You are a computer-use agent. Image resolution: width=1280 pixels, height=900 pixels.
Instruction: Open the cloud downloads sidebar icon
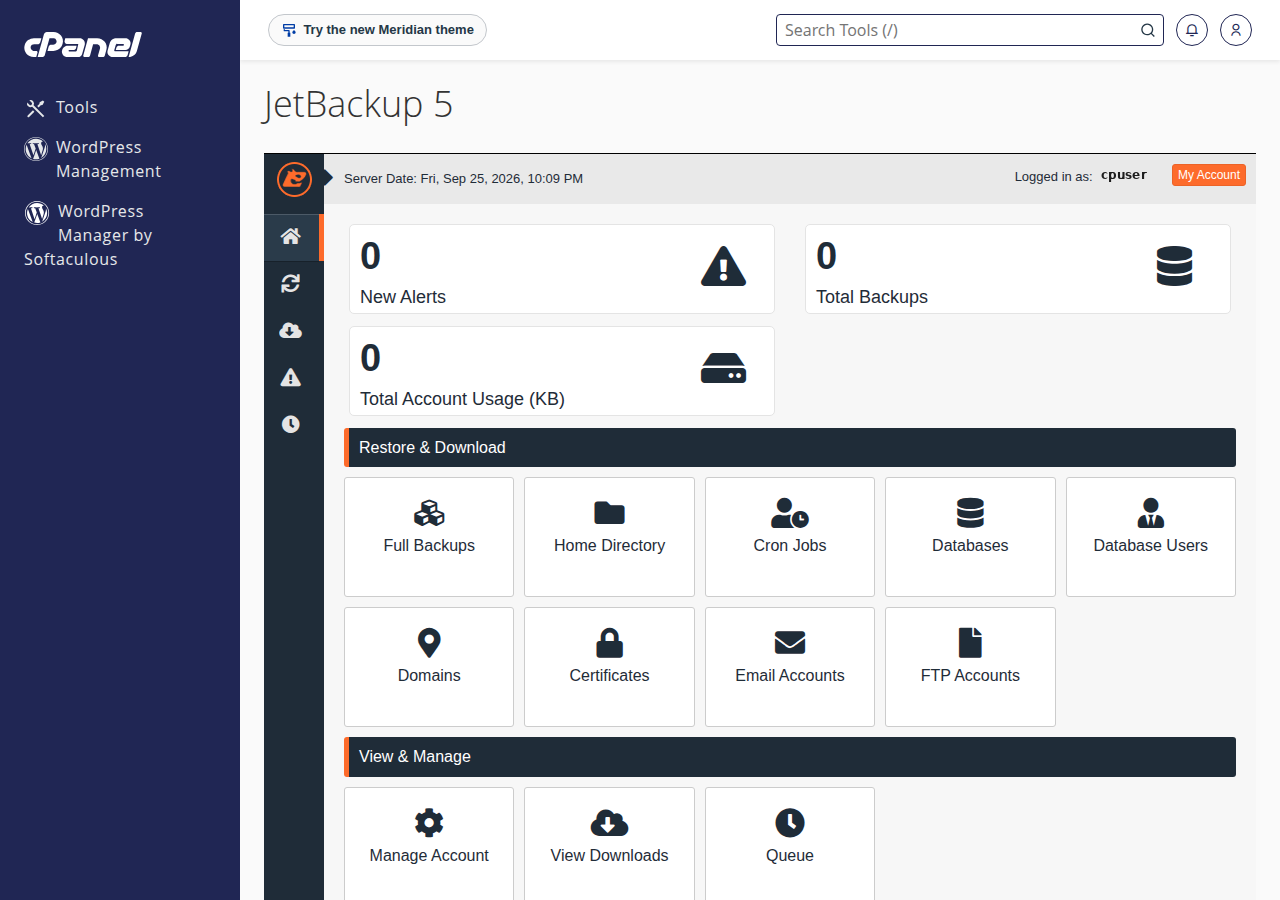291,331
